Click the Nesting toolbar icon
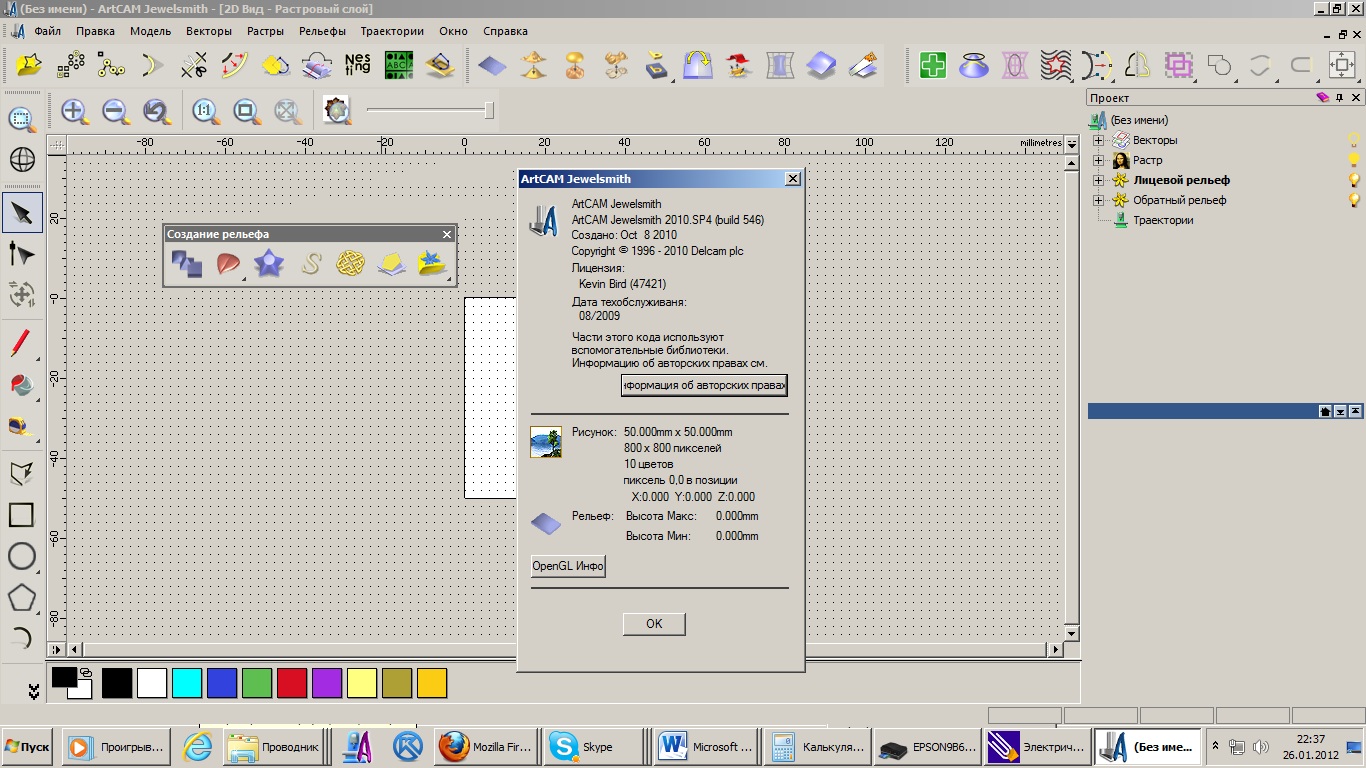This screenshot has width=1366, height=768. [x=357, y=66]
